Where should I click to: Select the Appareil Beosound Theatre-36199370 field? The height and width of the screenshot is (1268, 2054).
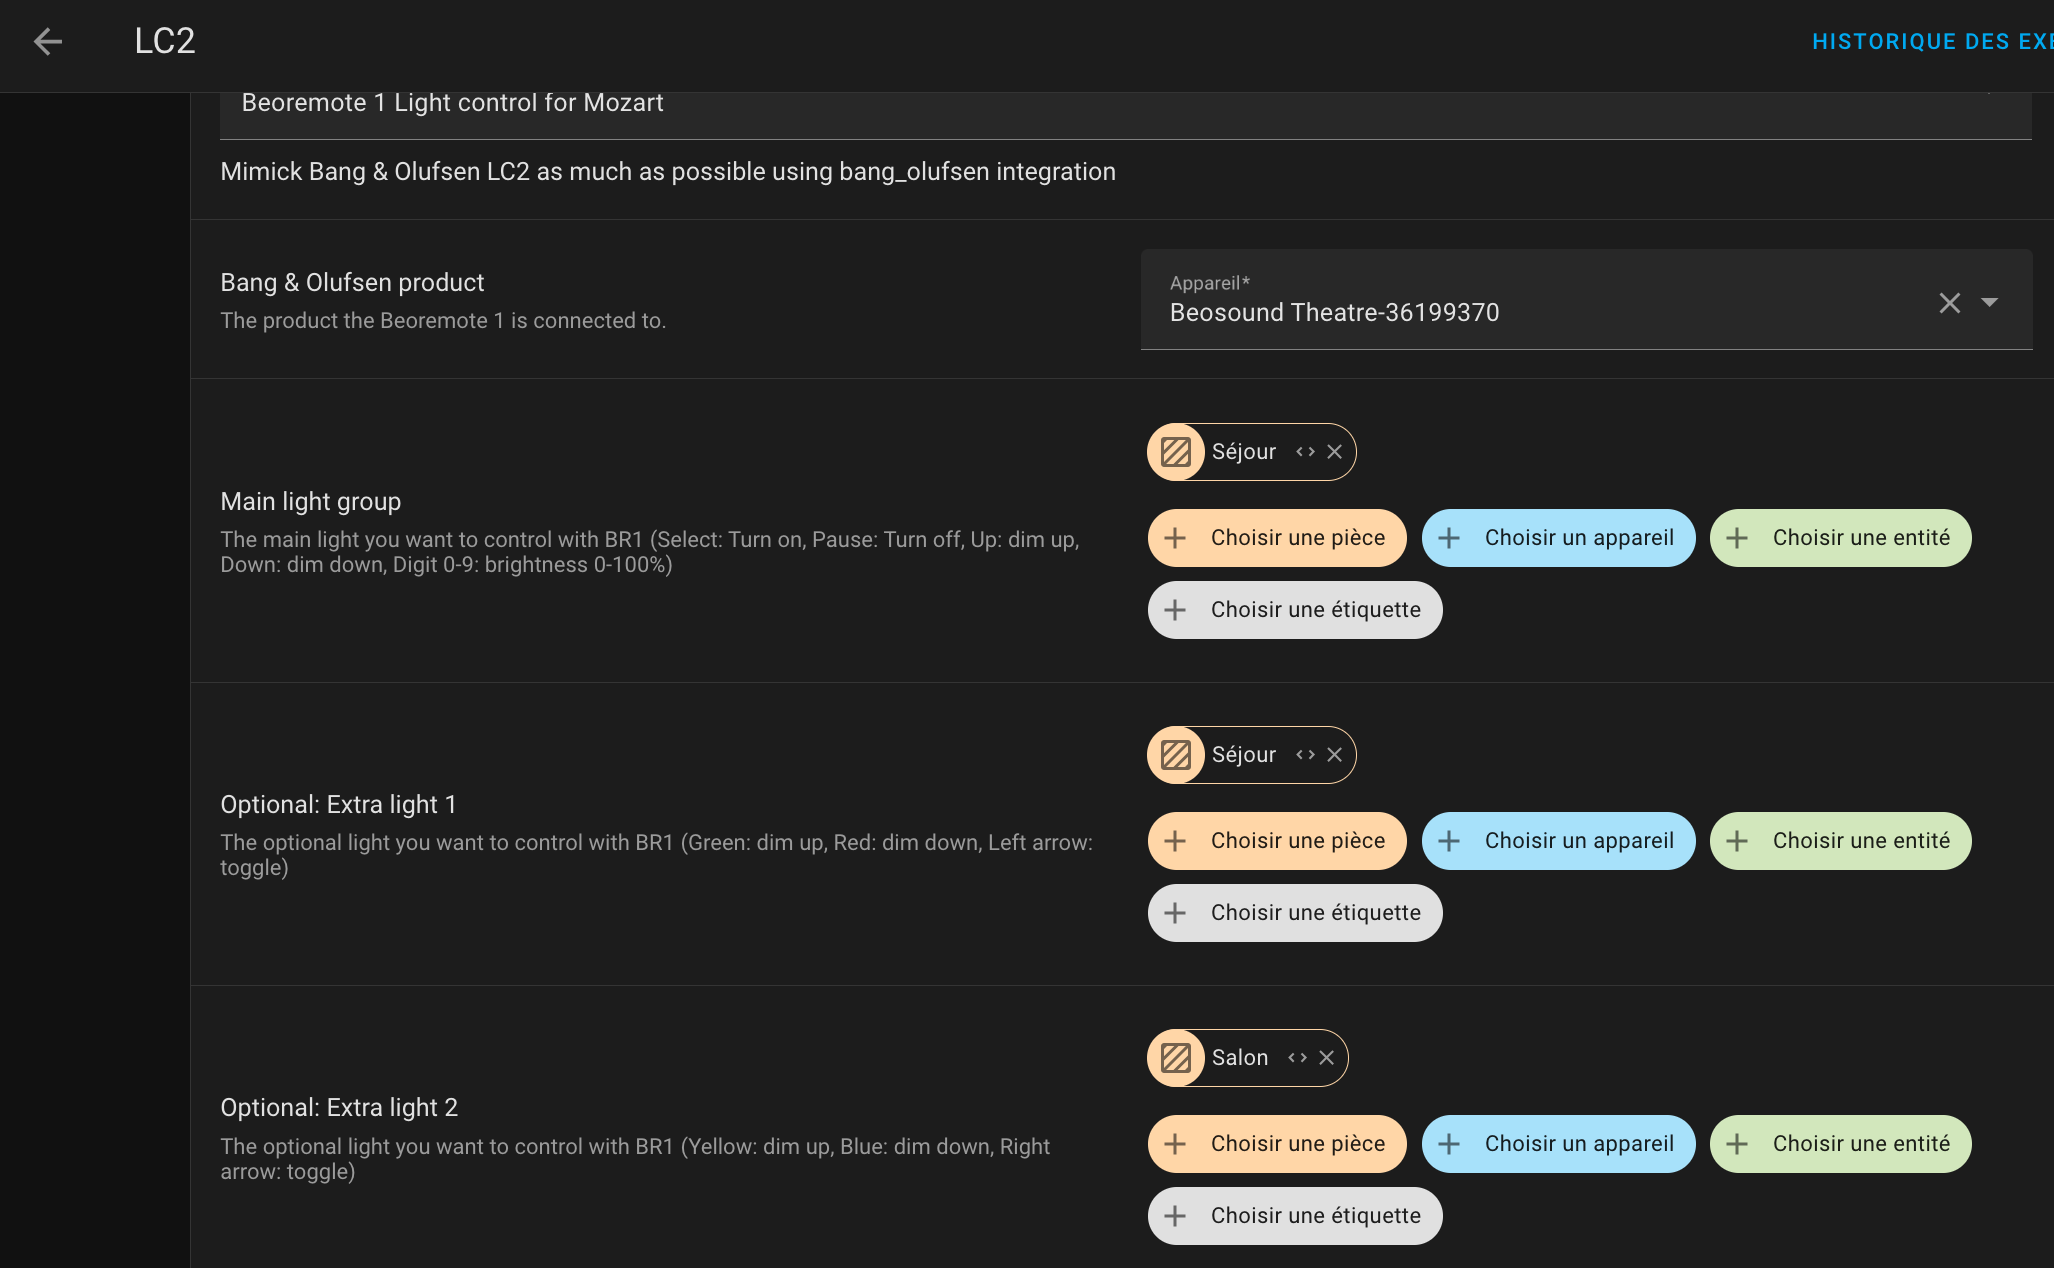tap(1586, 299)
